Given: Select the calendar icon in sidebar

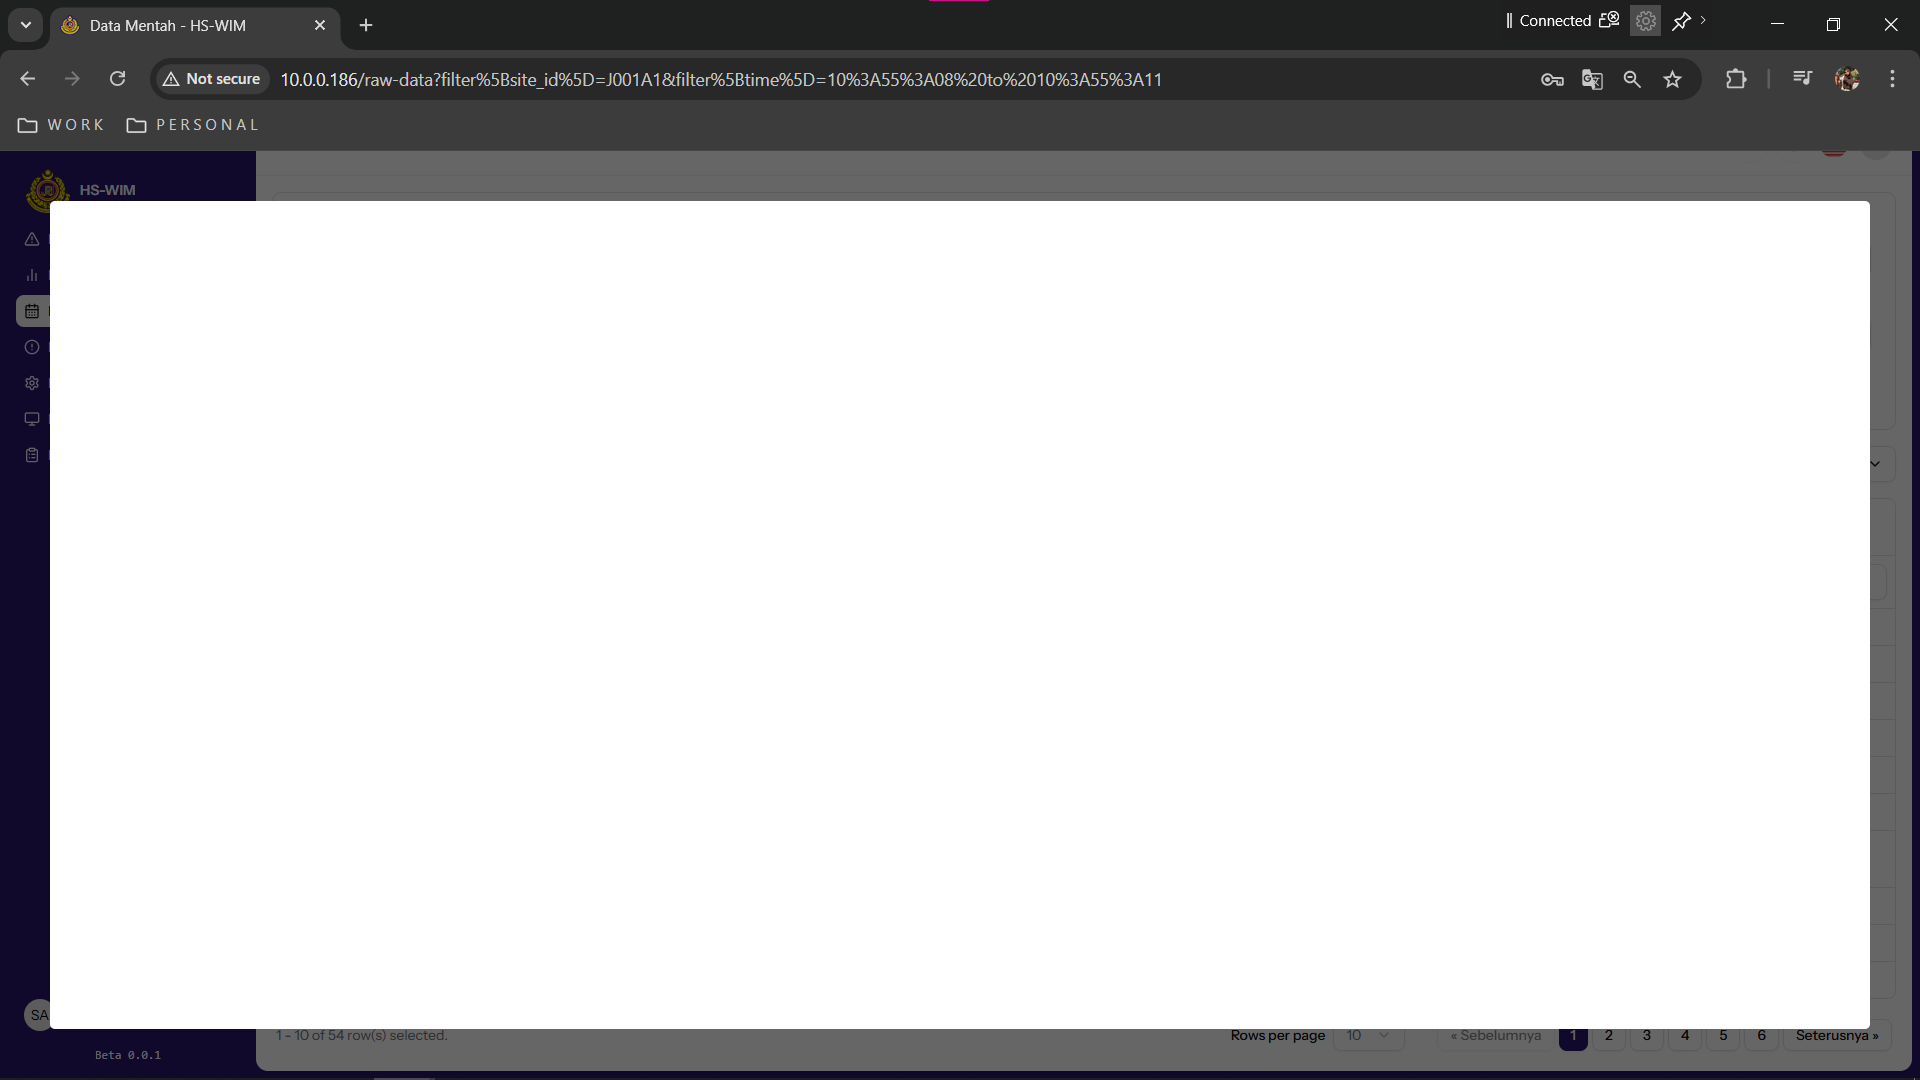Looking at the screenshot, I should [x=32, y=311].
